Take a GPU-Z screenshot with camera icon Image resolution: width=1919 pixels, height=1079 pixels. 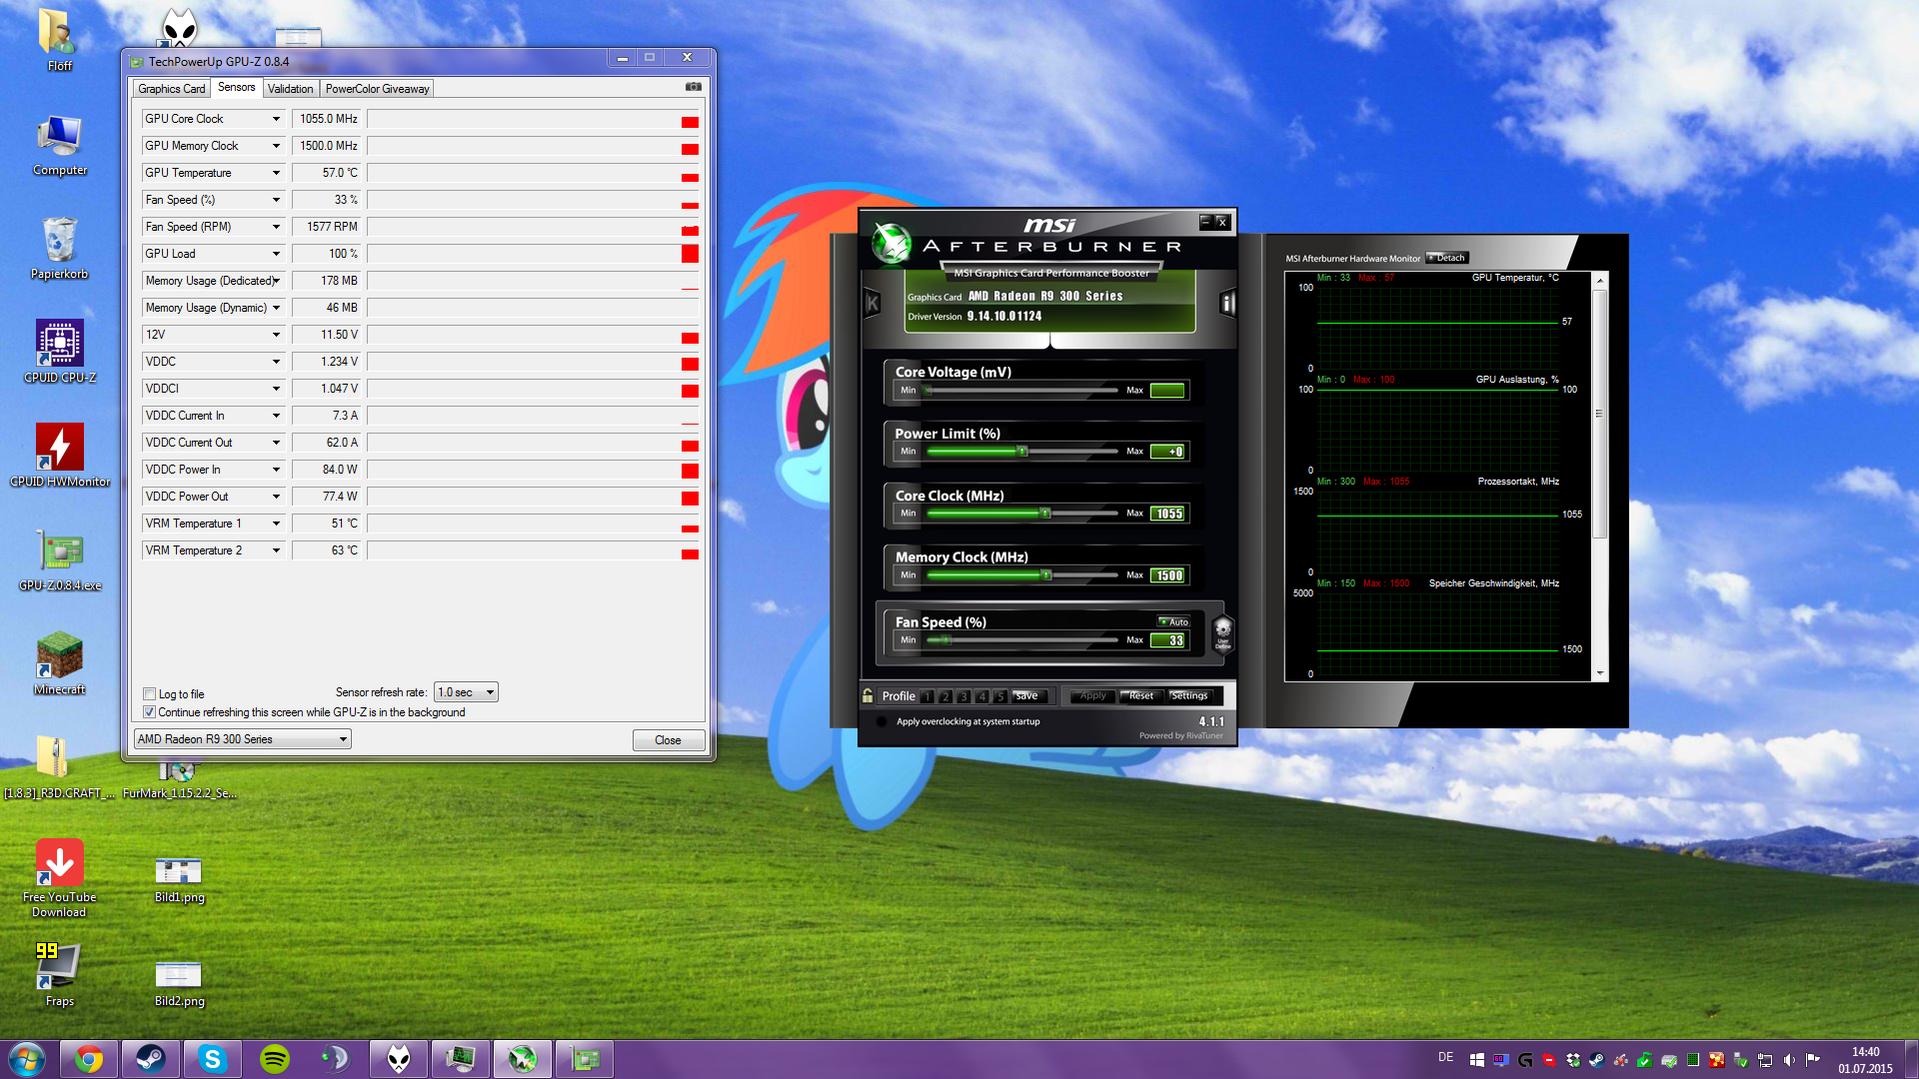(x=693, y=87)
